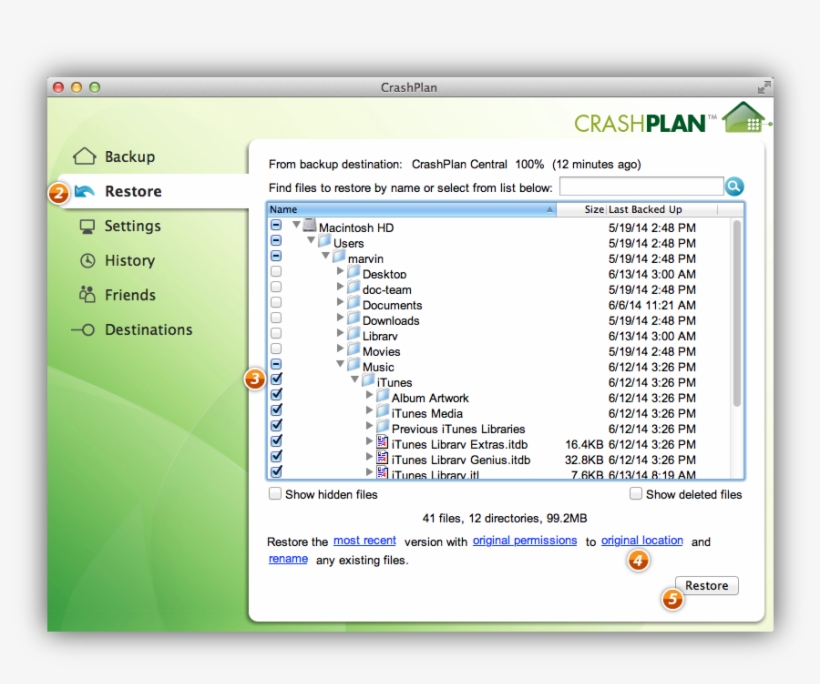Open the original location link

tap(642, 540)
